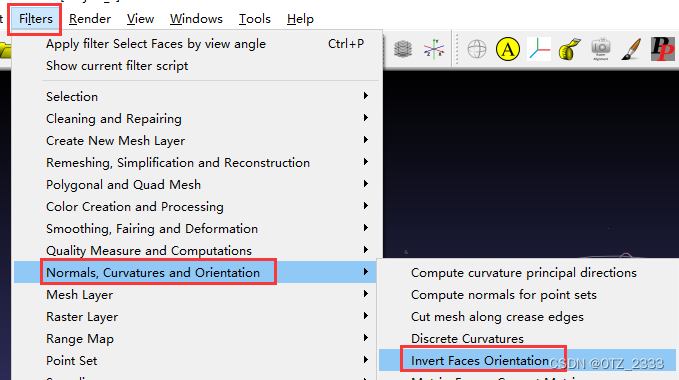Click the raster camera alignment icon
This screenshot has height=380, width=679.
(x=601, y=49)
